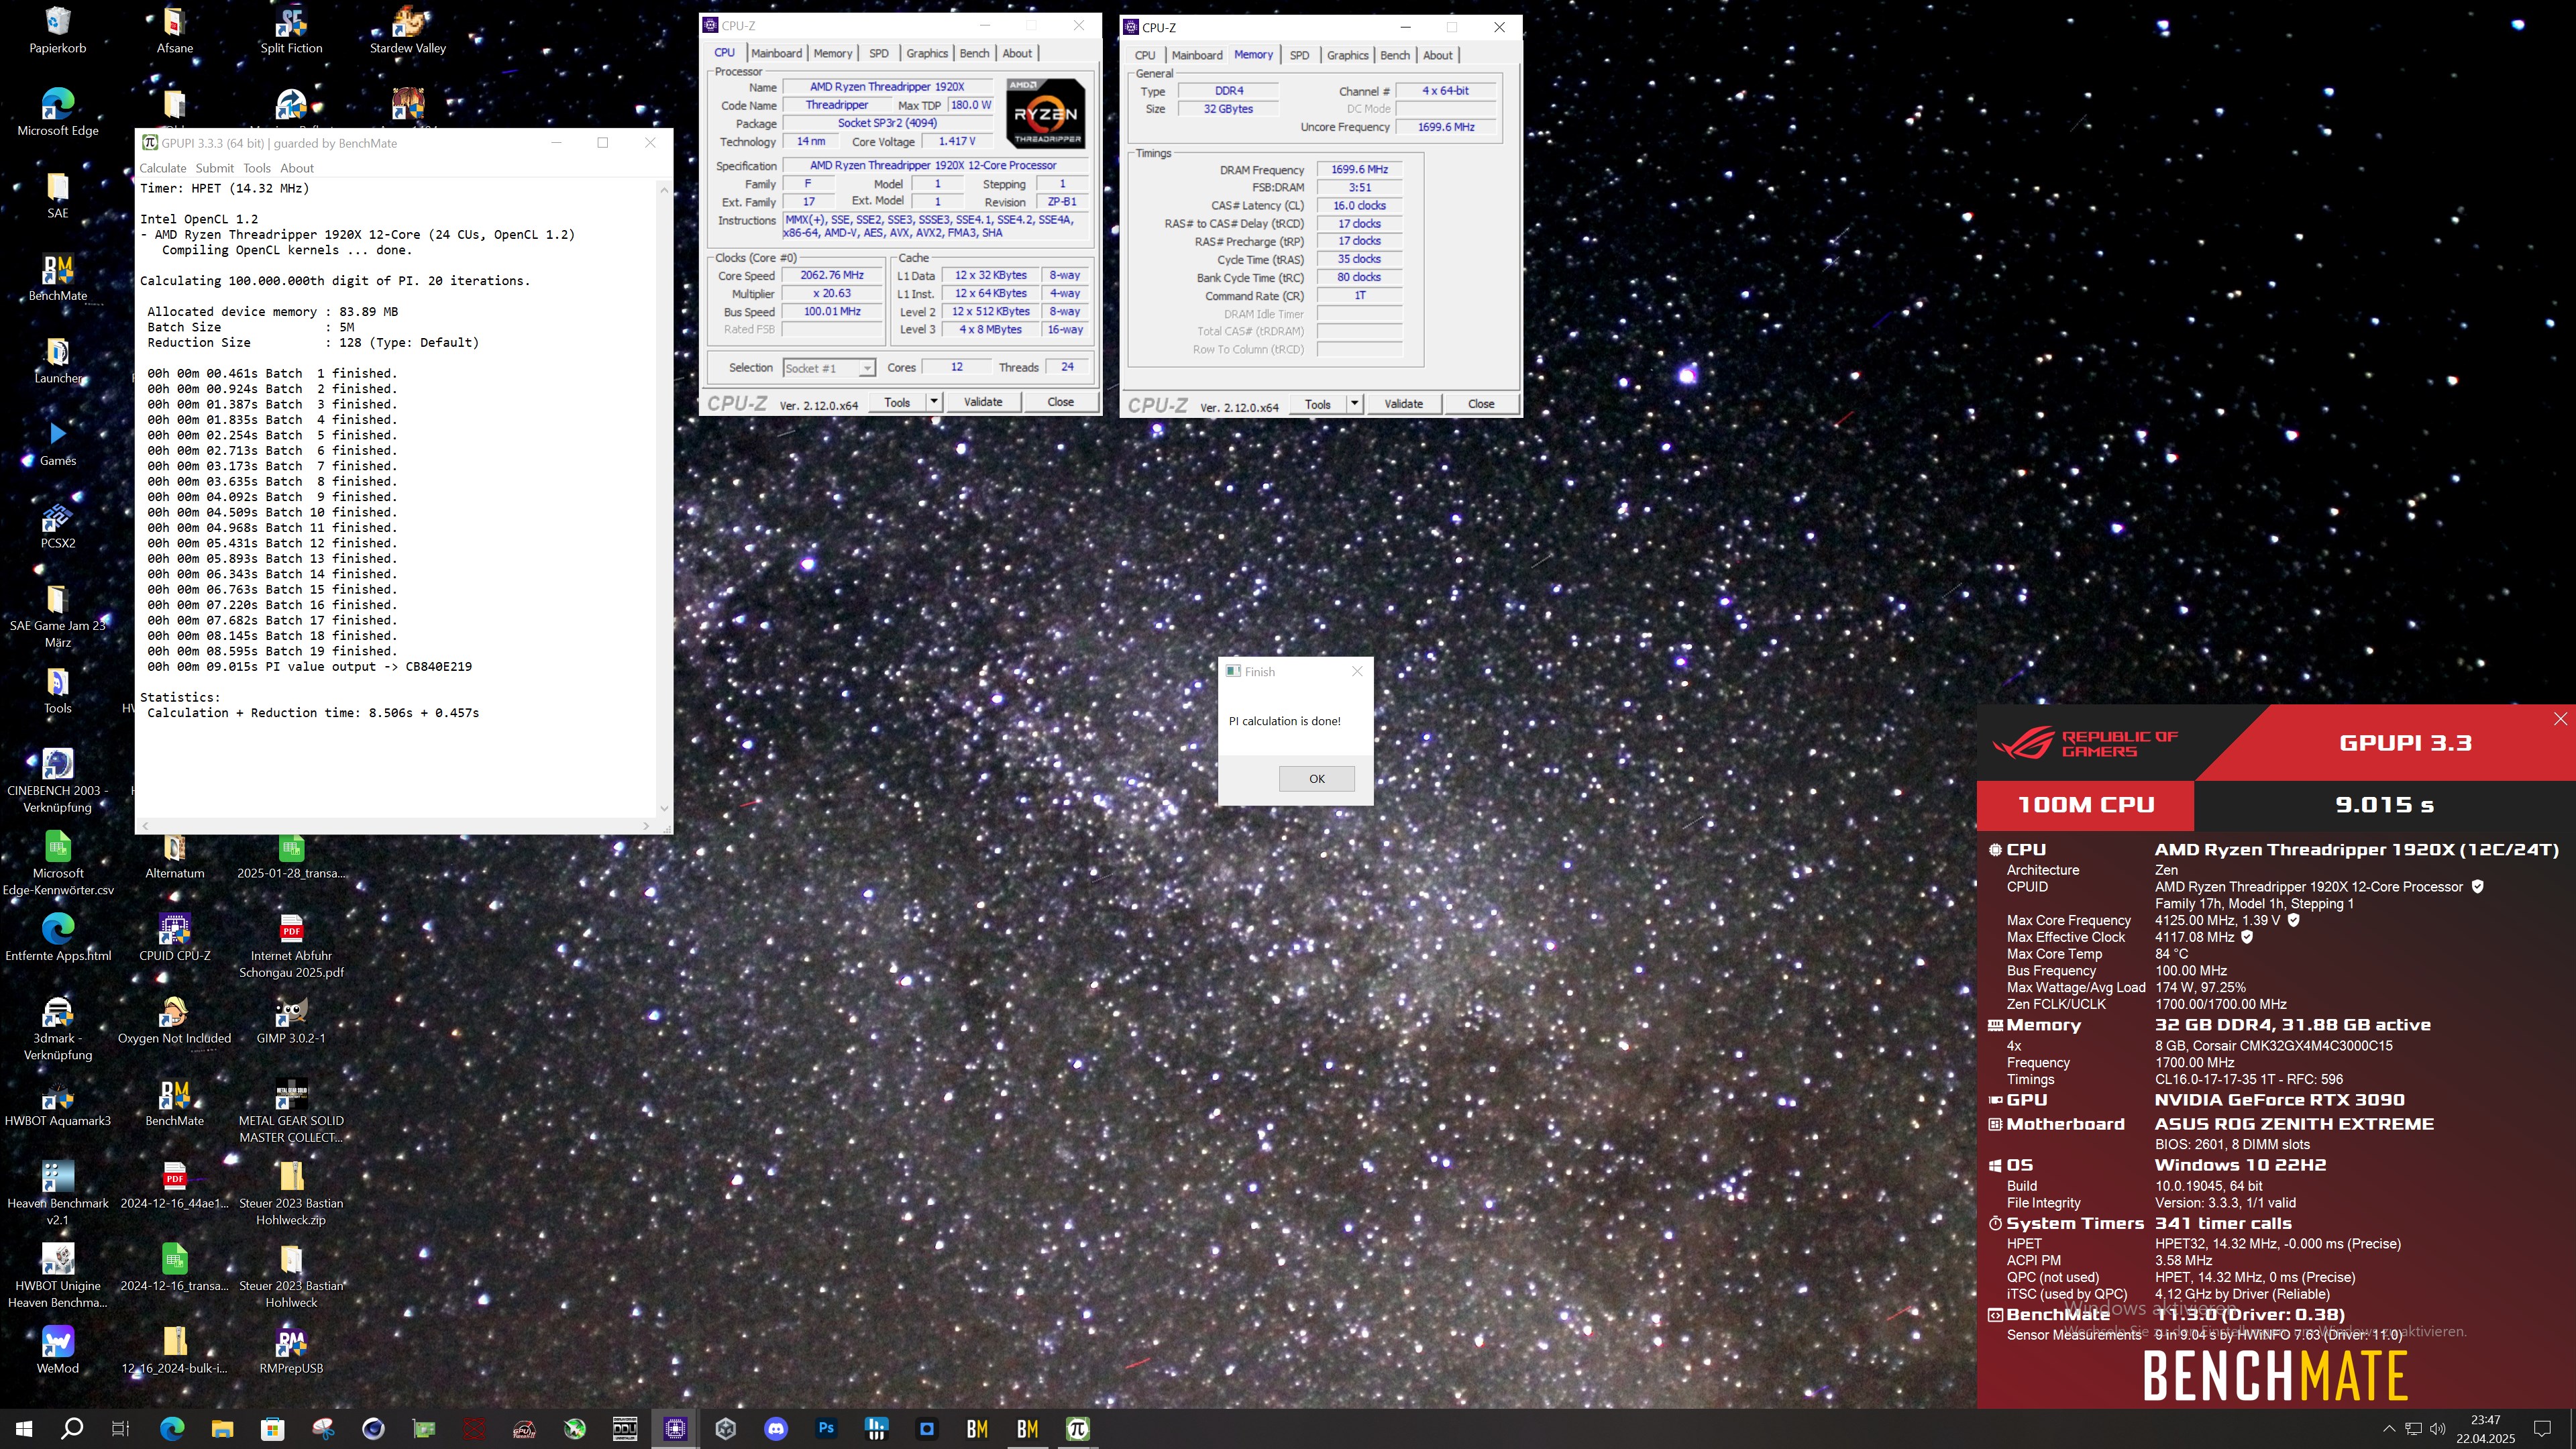Click Tools button in right CPU-Z Memory window
2576x1449 pixels.
[x=1318, y=404]
